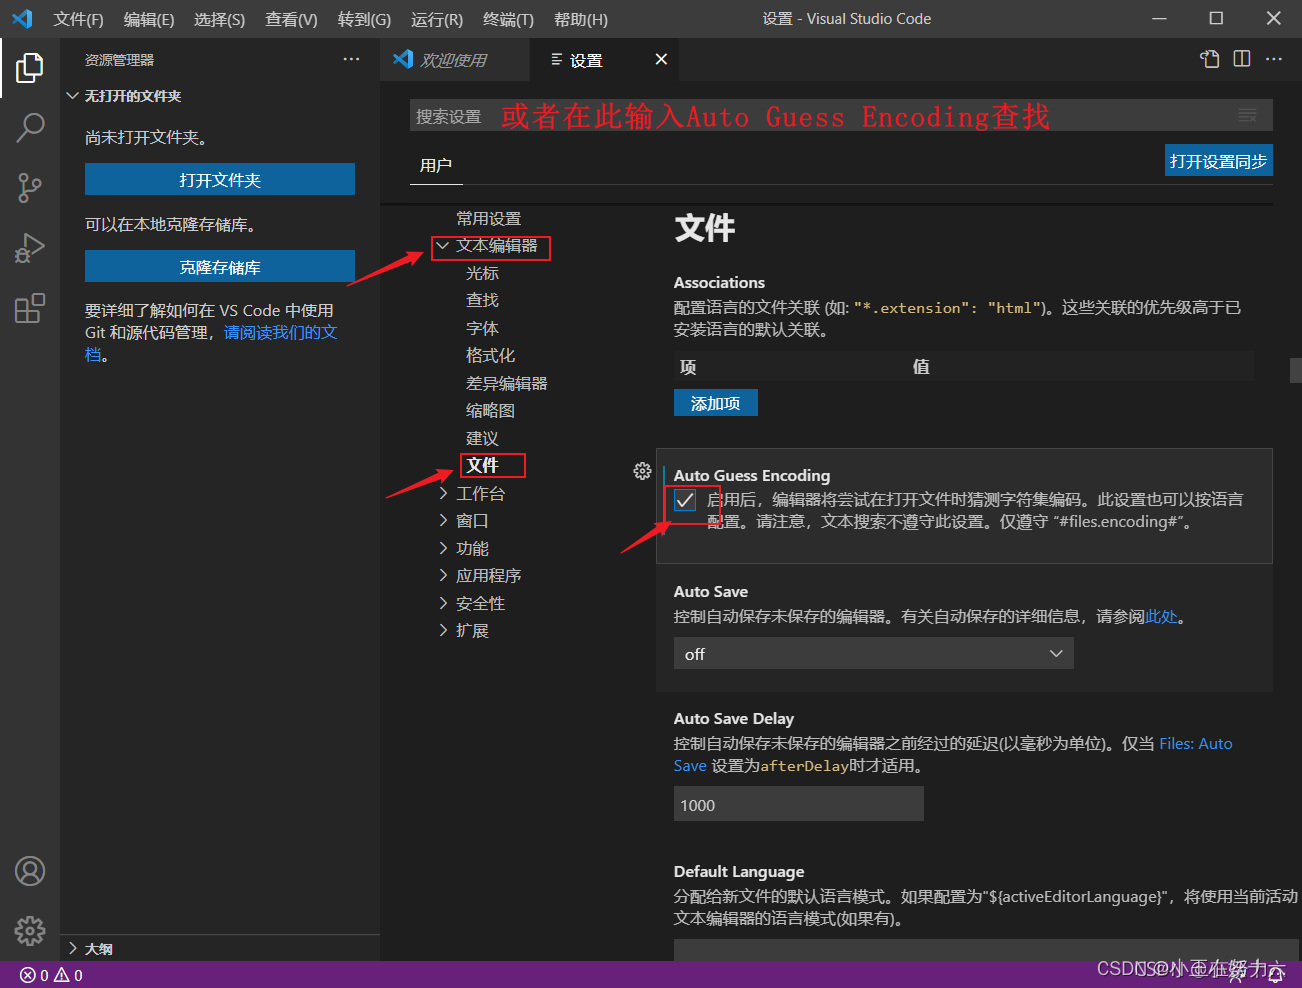Select 字体 under 文本编辑器
Screen dimensions: 1302x988
pyautogui.click(x=482, y=328)
